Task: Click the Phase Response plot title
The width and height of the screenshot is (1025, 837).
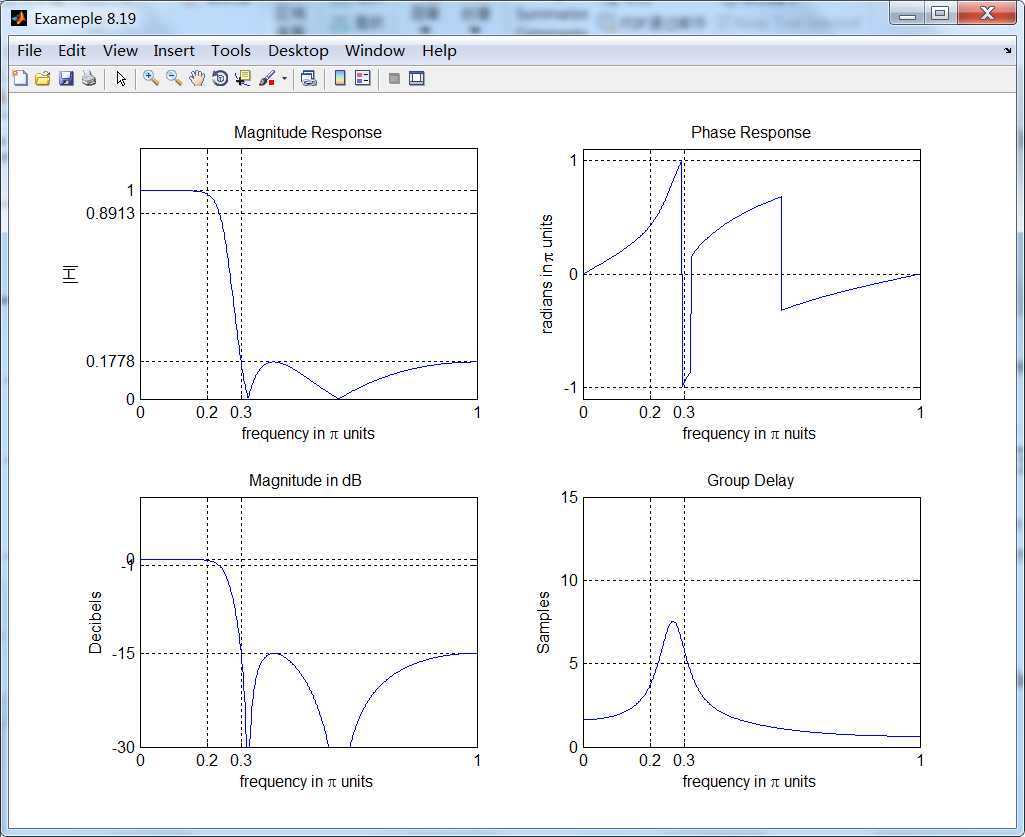Action: tap(750, 132)
